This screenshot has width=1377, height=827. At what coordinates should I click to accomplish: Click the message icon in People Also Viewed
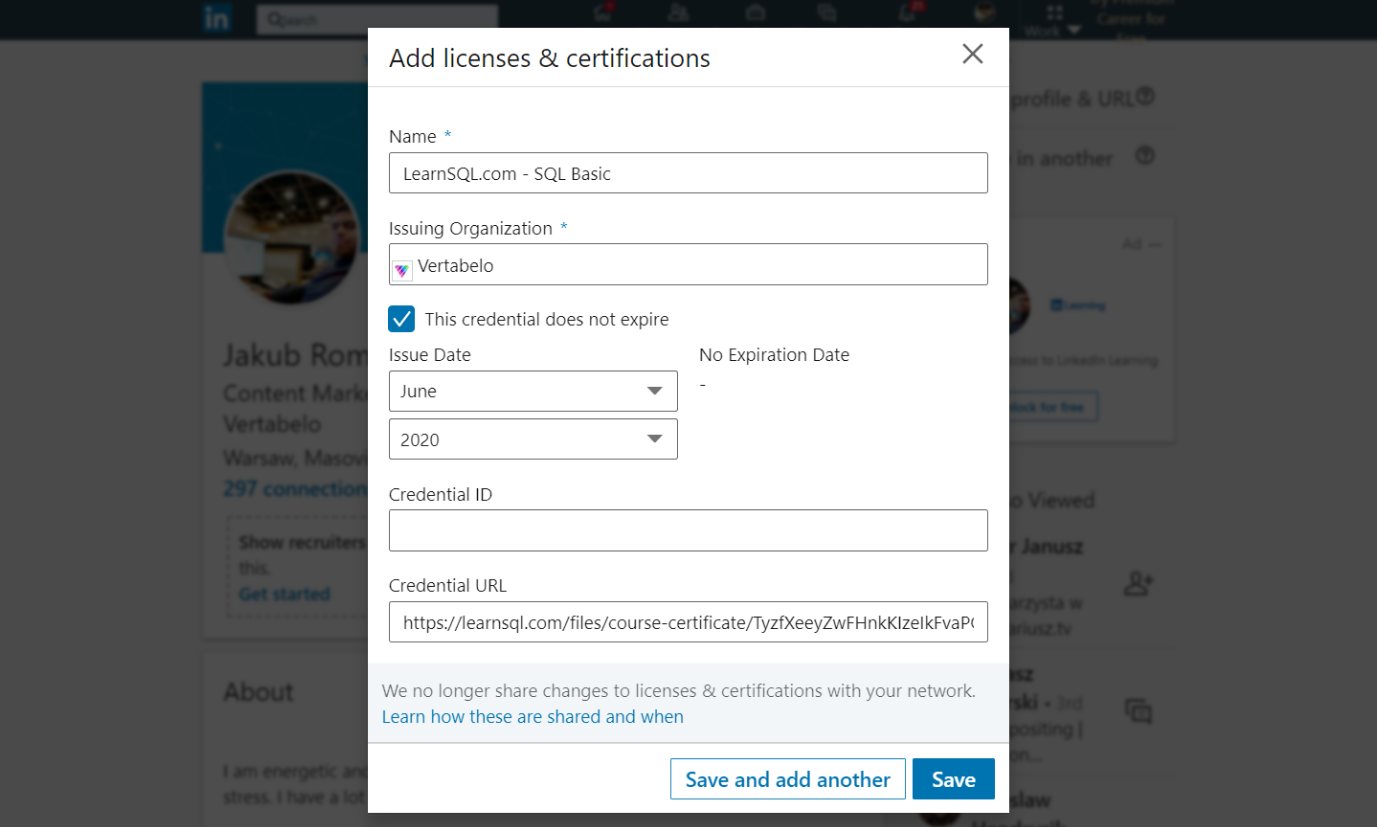pos(1139,711)
